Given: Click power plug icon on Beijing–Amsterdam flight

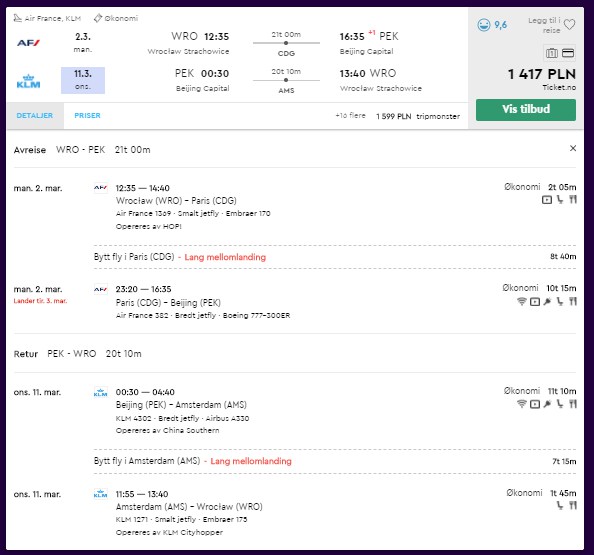Looking at the screenshot, I should tap(547, 404).
